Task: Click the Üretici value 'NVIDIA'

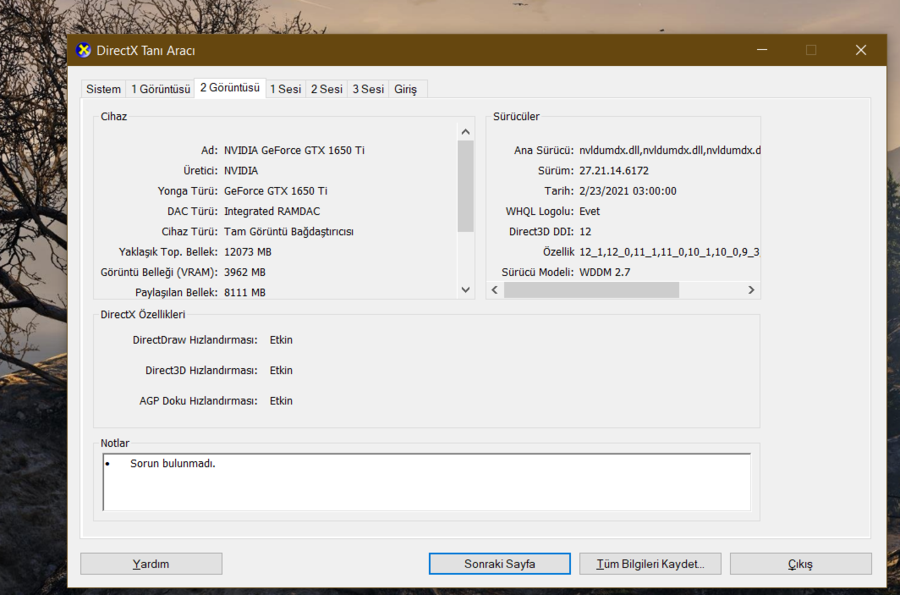Action: 240,170
